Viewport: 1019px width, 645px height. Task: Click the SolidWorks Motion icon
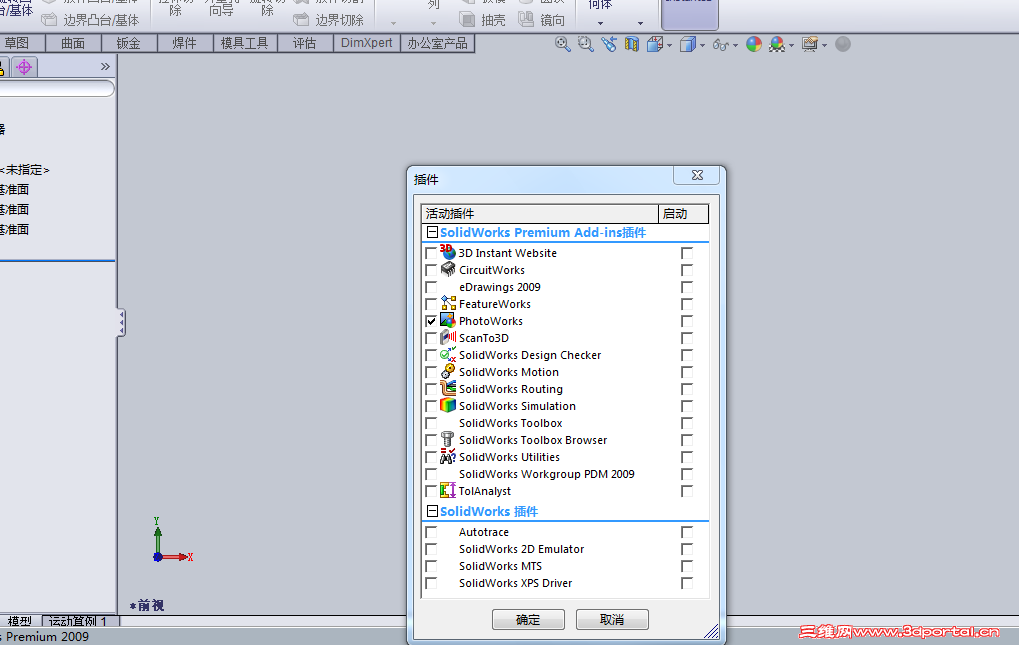pos(448,371)
